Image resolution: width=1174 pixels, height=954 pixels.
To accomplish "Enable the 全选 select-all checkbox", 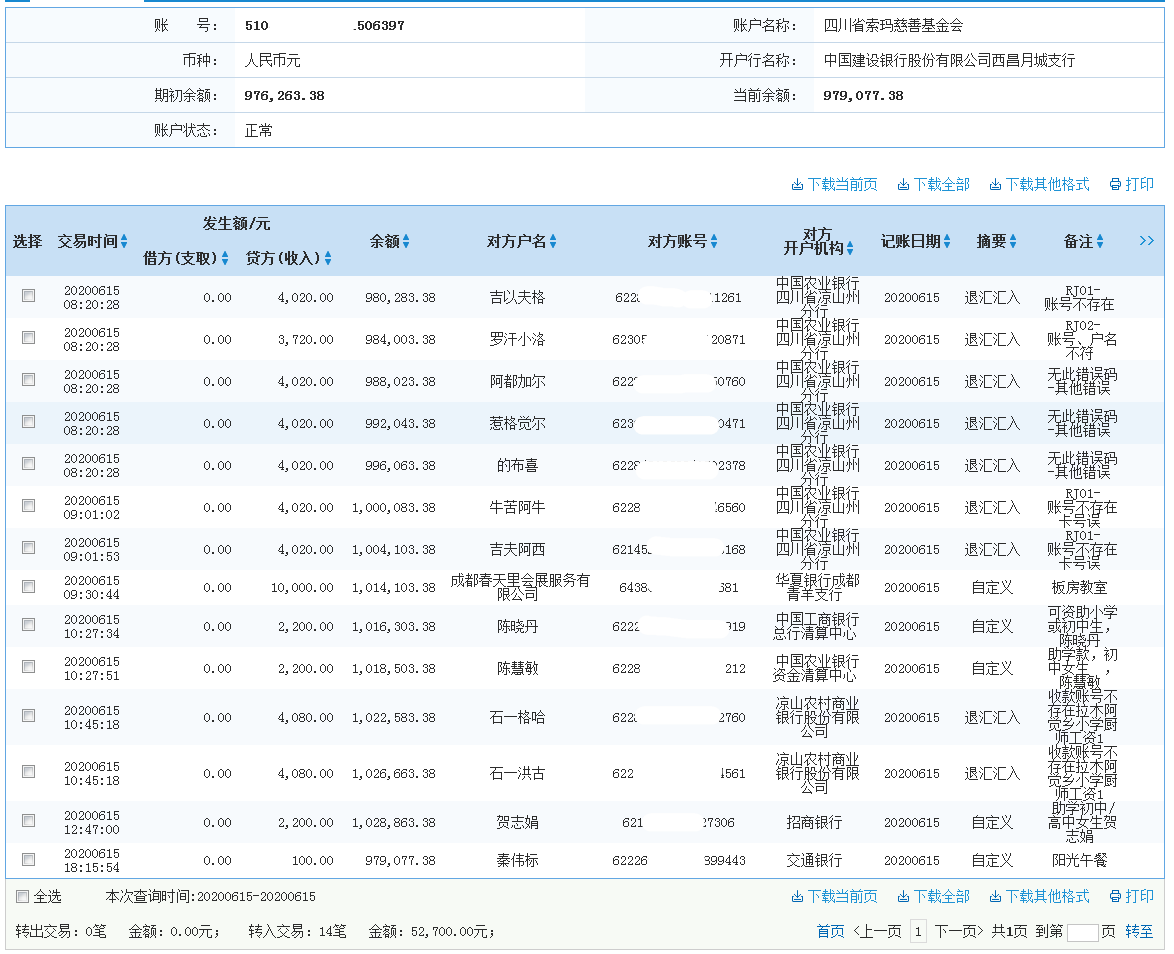I will click(23, 897).
